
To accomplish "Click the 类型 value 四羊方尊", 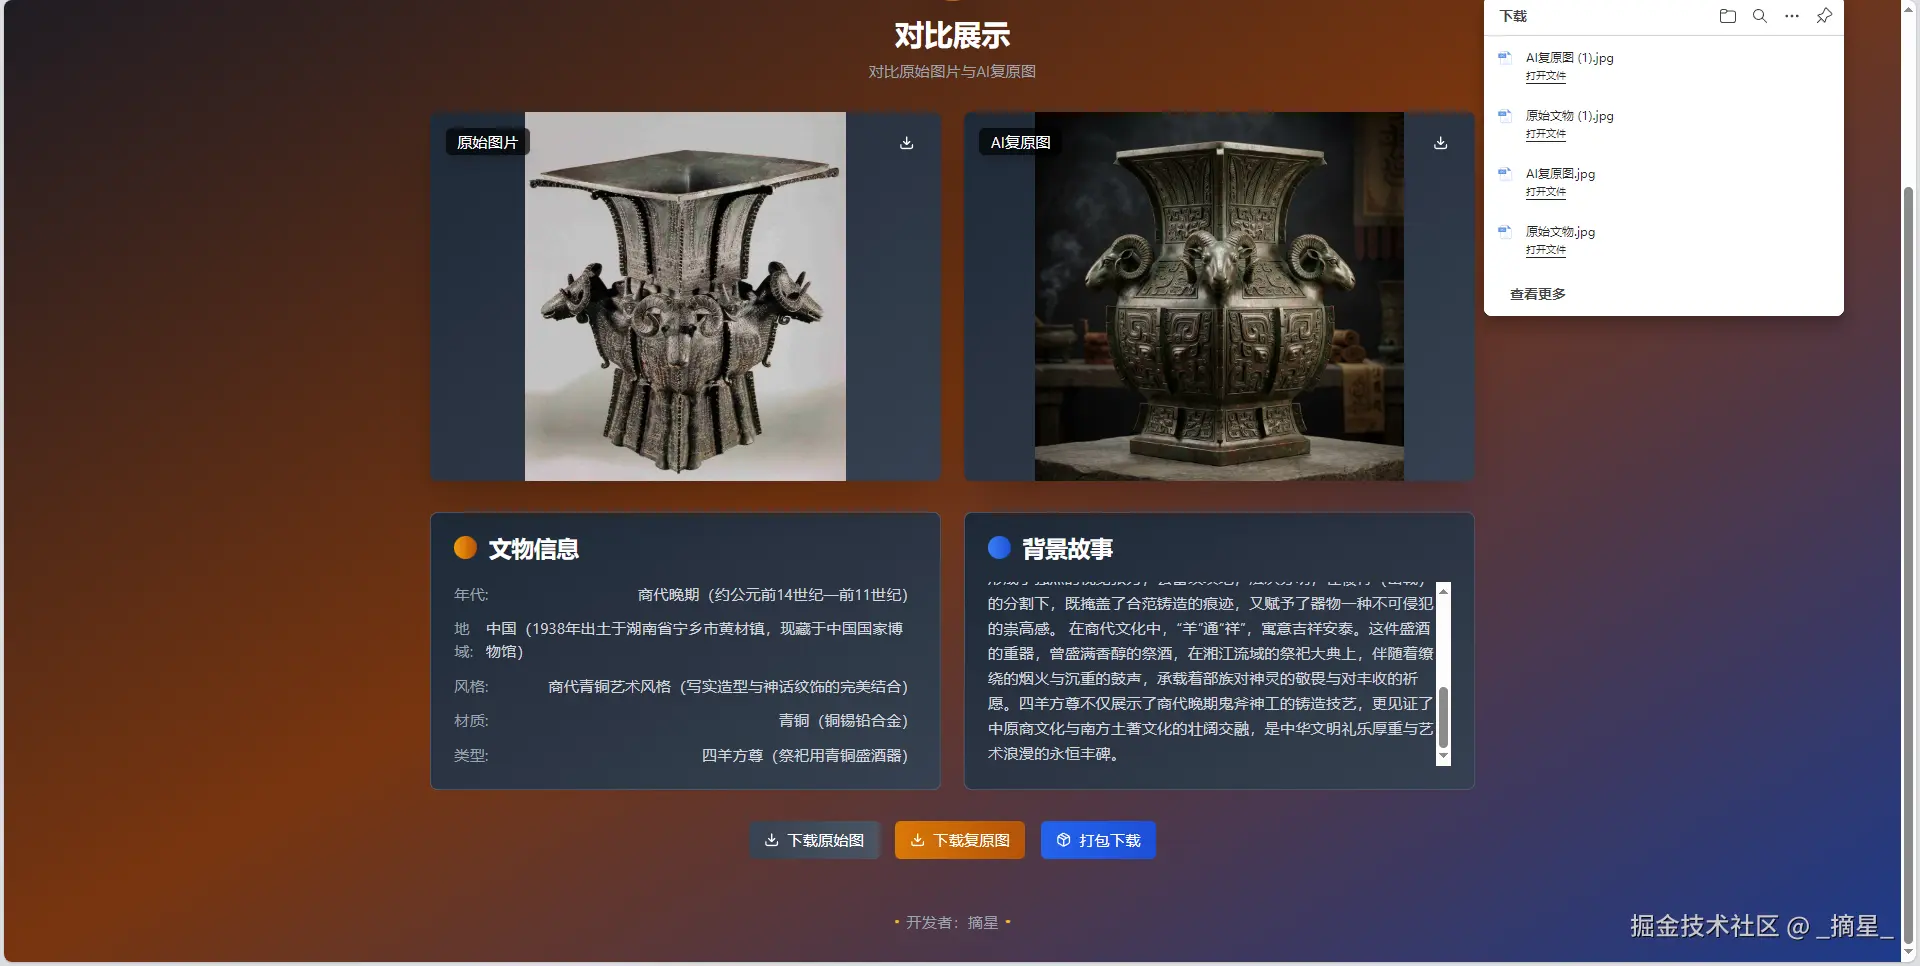I will [805, 756].
